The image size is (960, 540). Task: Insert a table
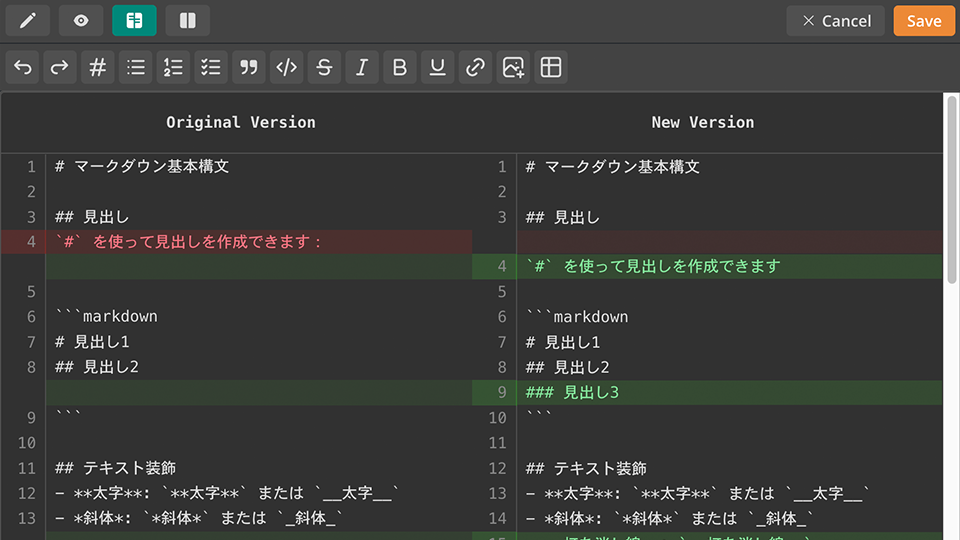pyautogui.click(x=551, y=67)
